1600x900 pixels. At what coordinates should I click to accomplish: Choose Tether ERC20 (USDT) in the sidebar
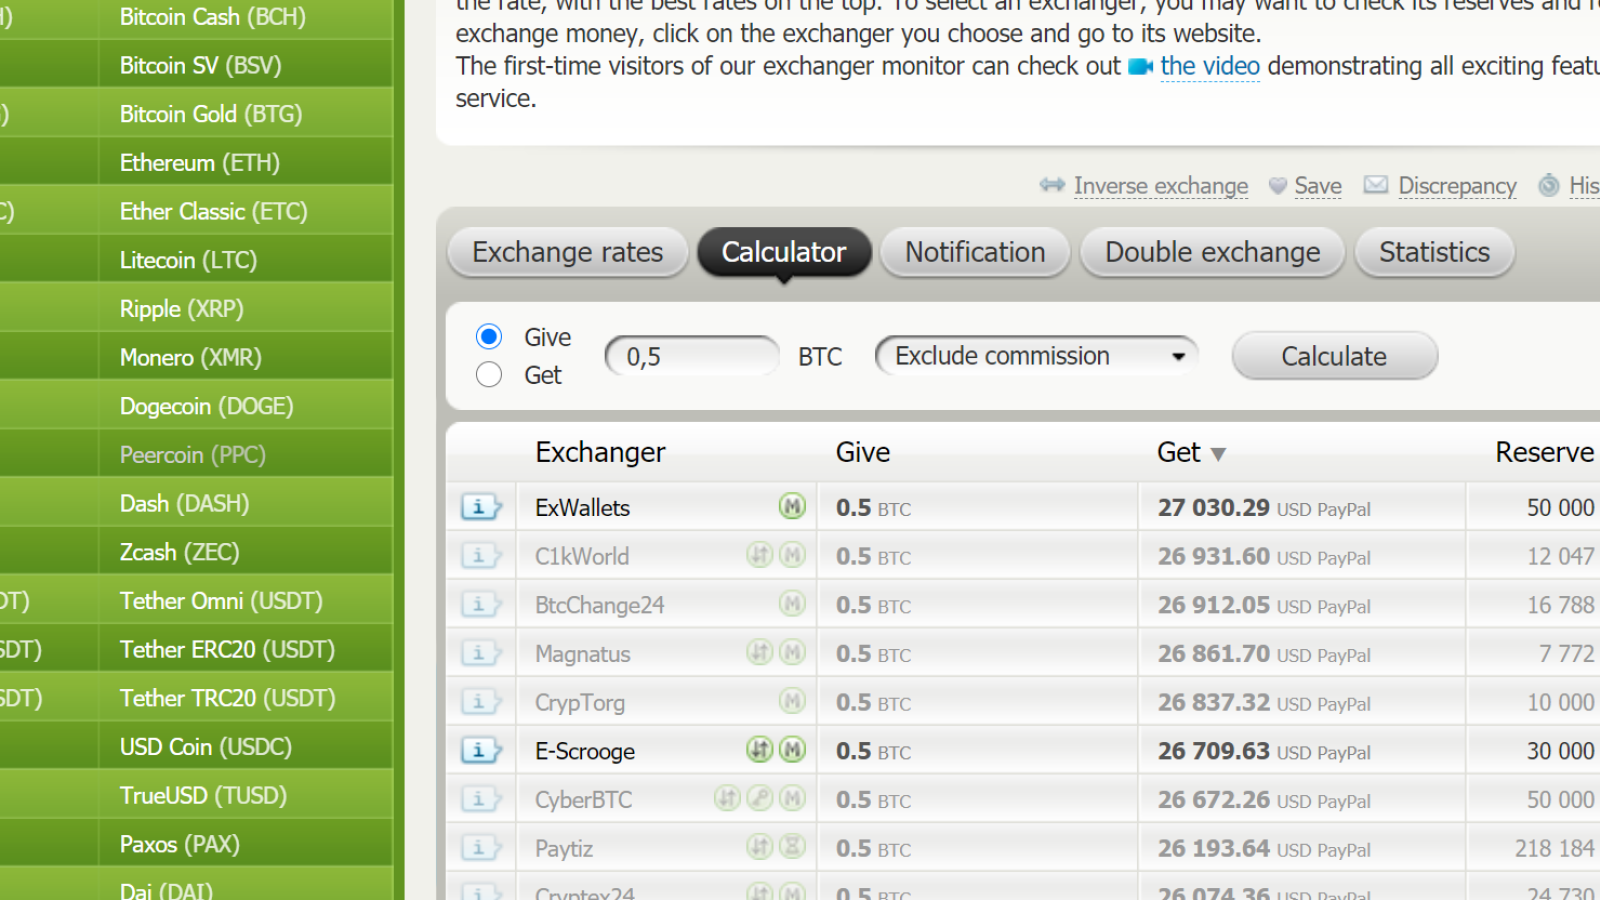coord(228,649)
